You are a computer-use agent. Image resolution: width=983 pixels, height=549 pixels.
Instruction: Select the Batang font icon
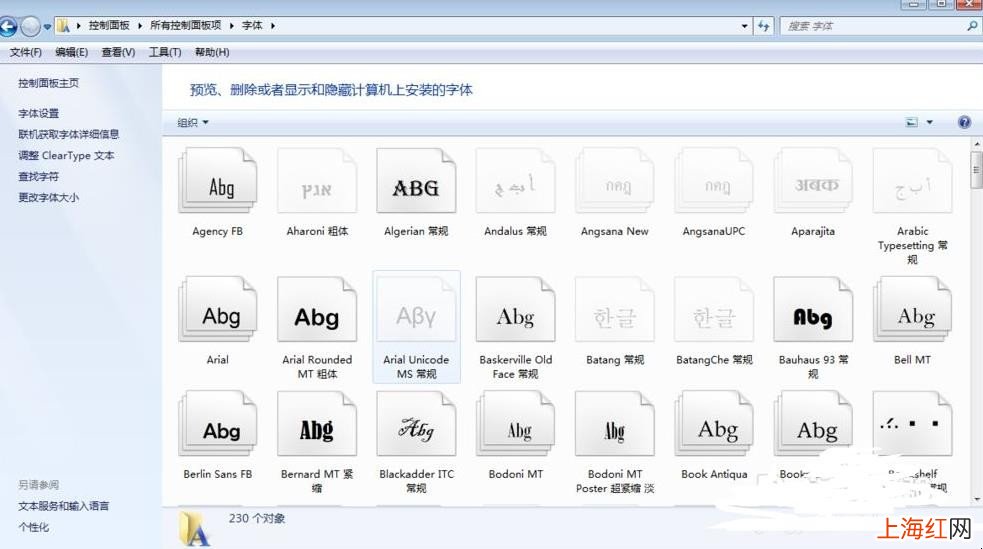[614, 310]
